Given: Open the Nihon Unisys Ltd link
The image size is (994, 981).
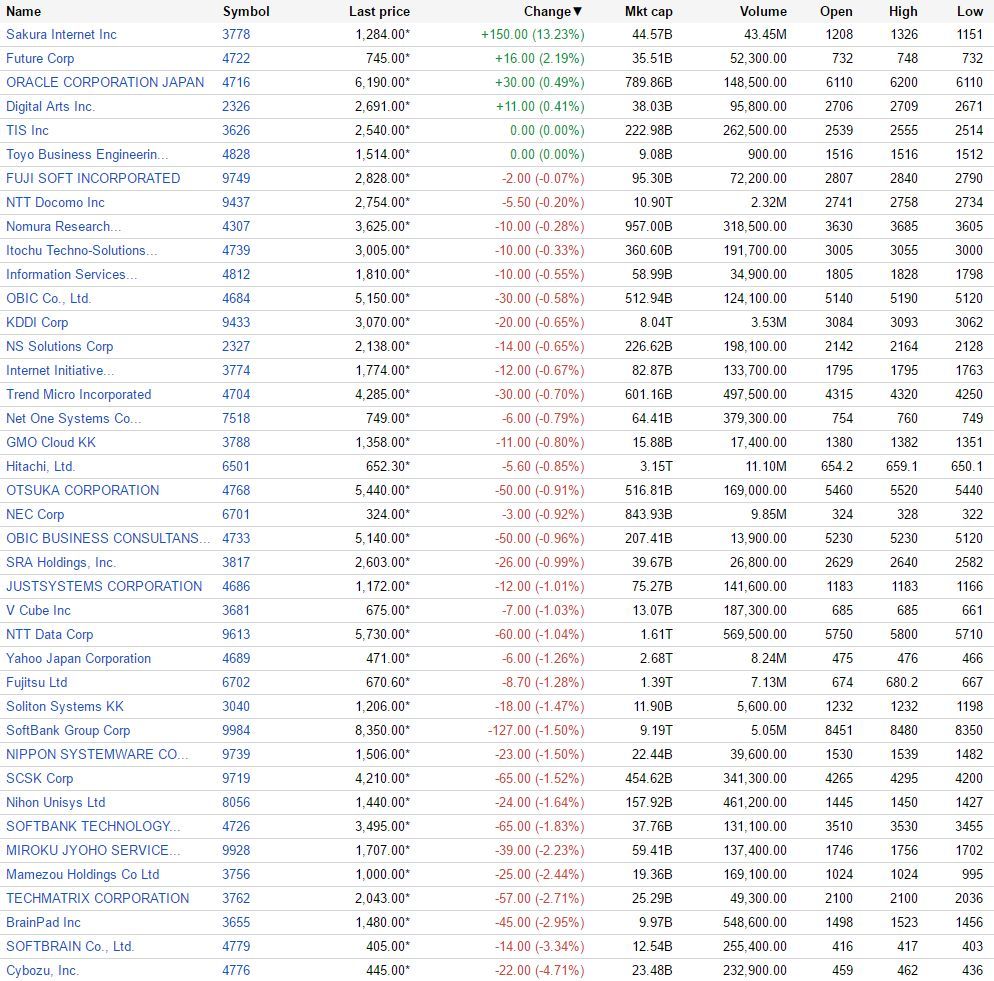Looking at the screenshot, I should coord(56,802).
